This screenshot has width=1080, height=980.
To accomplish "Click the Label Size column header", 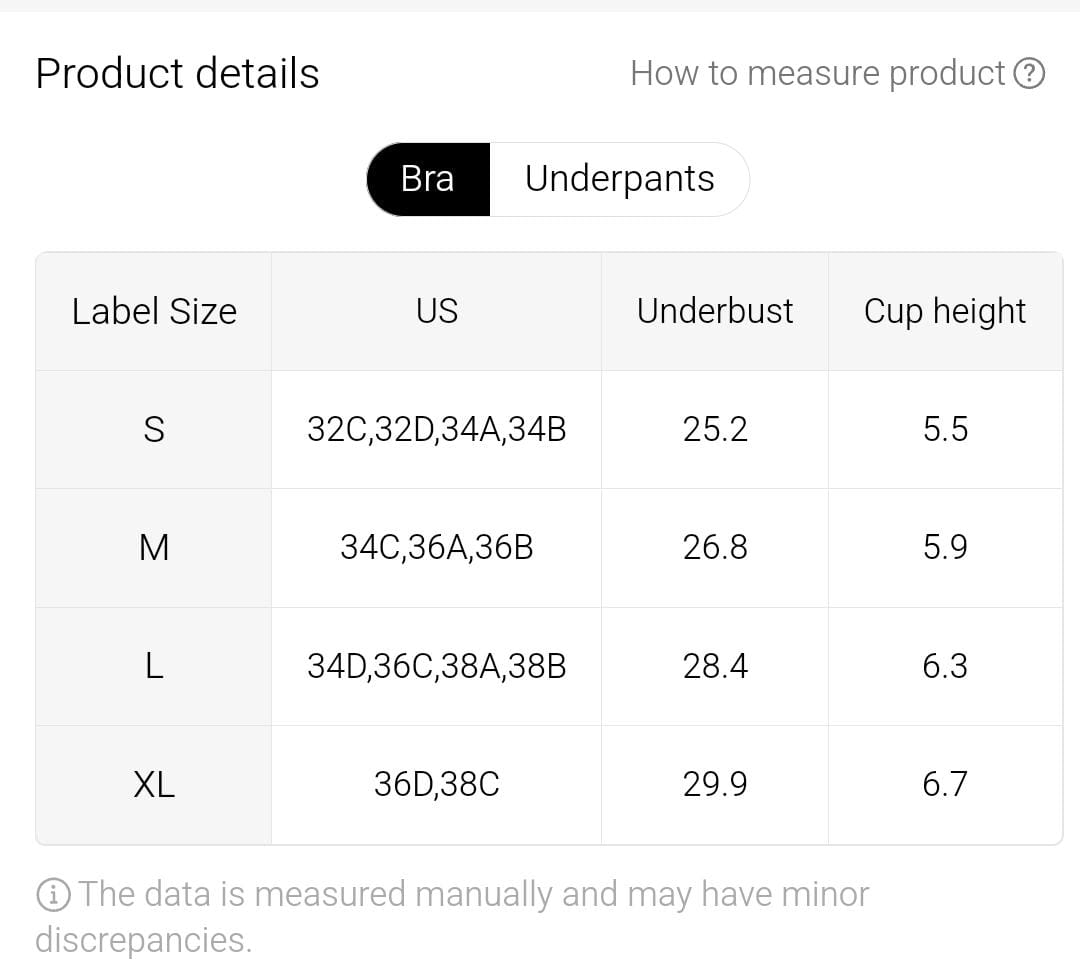I will point(154,311).
